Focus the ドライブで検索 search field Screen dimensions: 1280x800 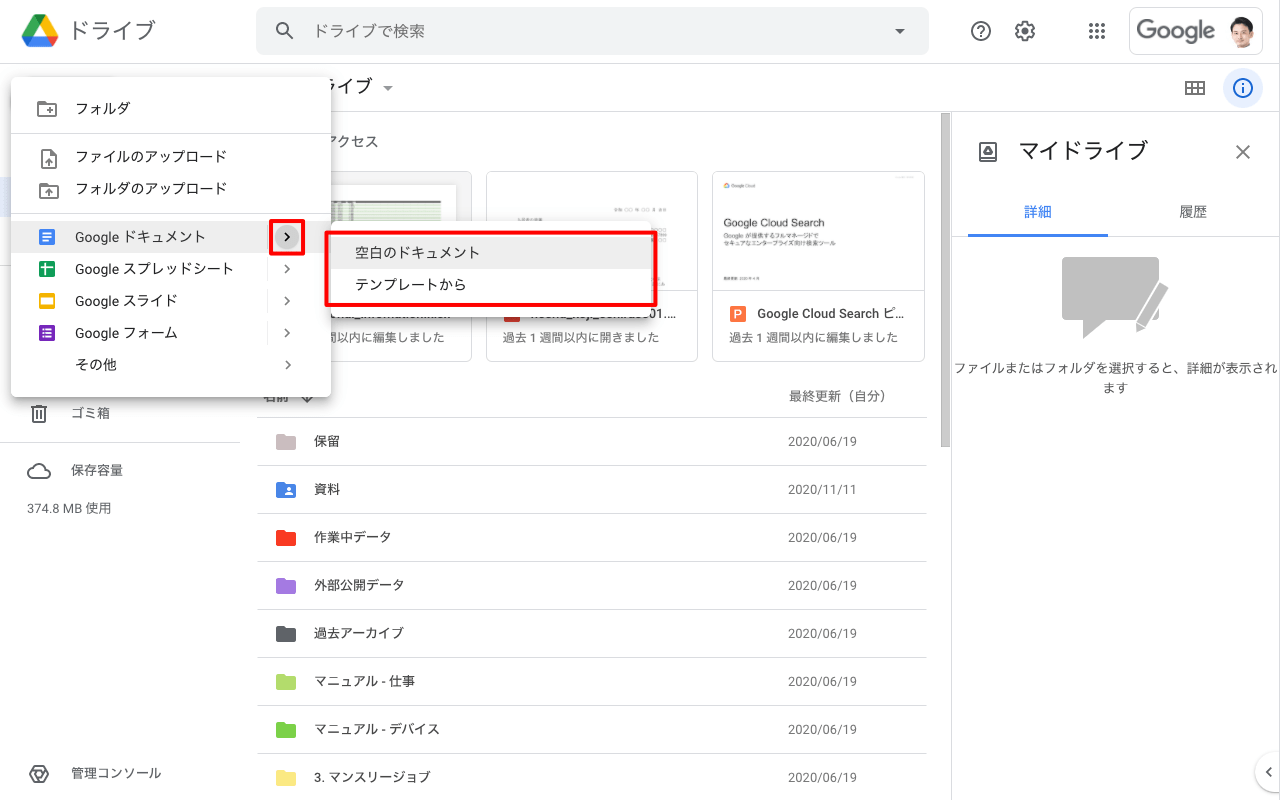tap(592, 31)
